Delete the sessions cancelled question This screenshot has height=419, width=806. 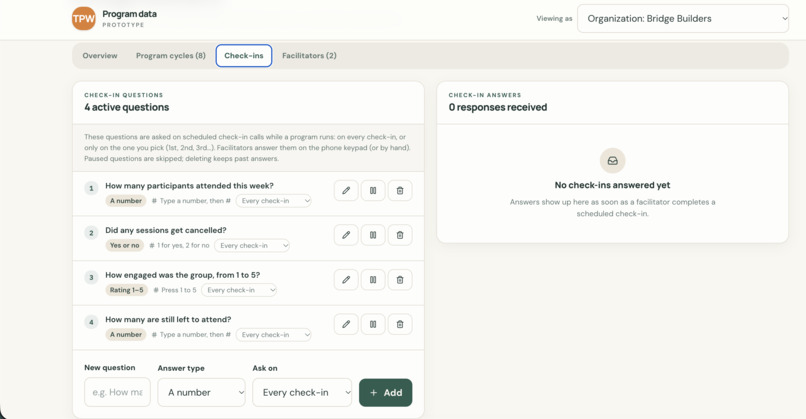click(399, 235)
